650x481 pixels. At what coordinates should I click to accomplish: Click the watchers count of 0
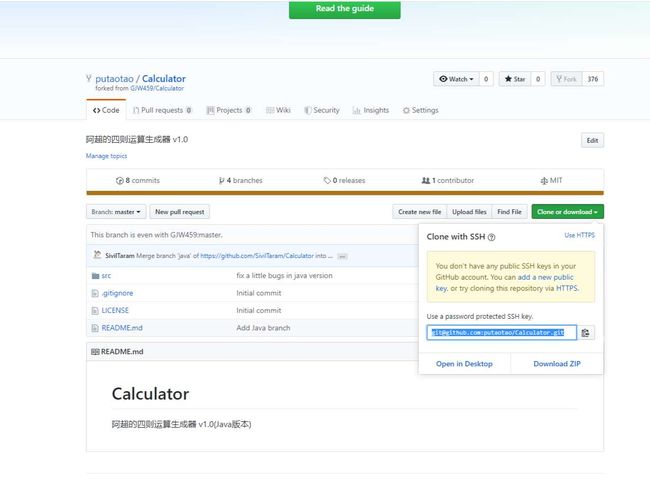pyautogui.click(x=486, y=79)
